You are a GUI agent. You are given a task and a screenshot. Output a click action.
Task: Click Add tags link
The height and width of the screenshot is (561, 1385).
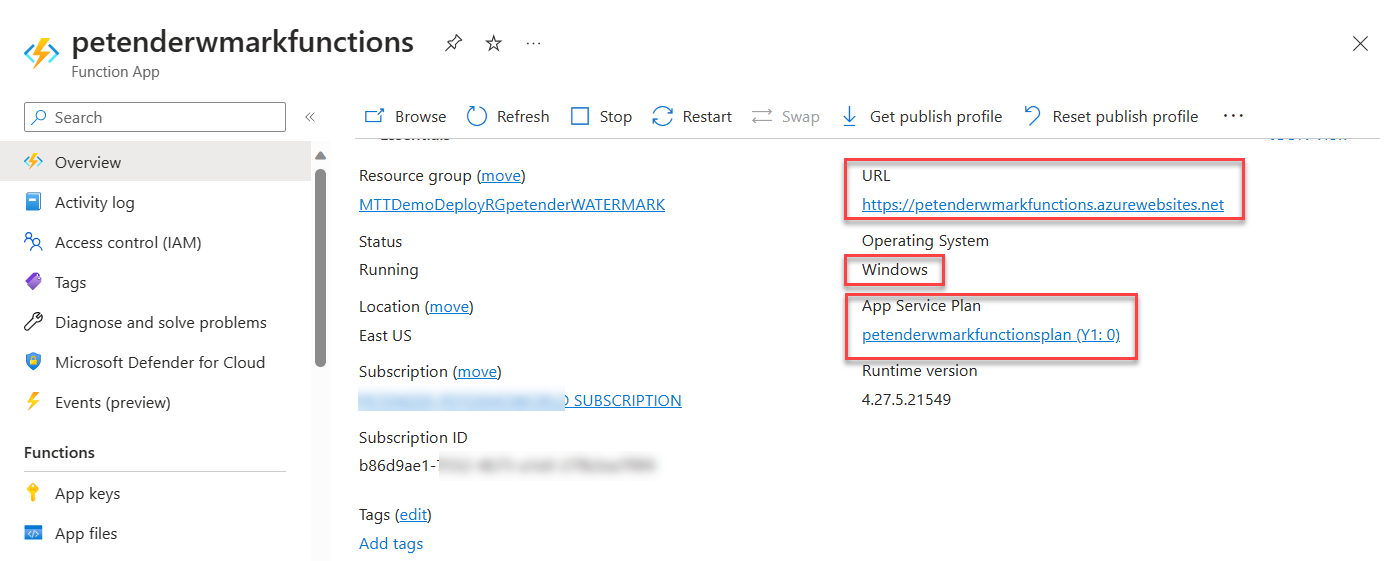click(x=391, y=544)
